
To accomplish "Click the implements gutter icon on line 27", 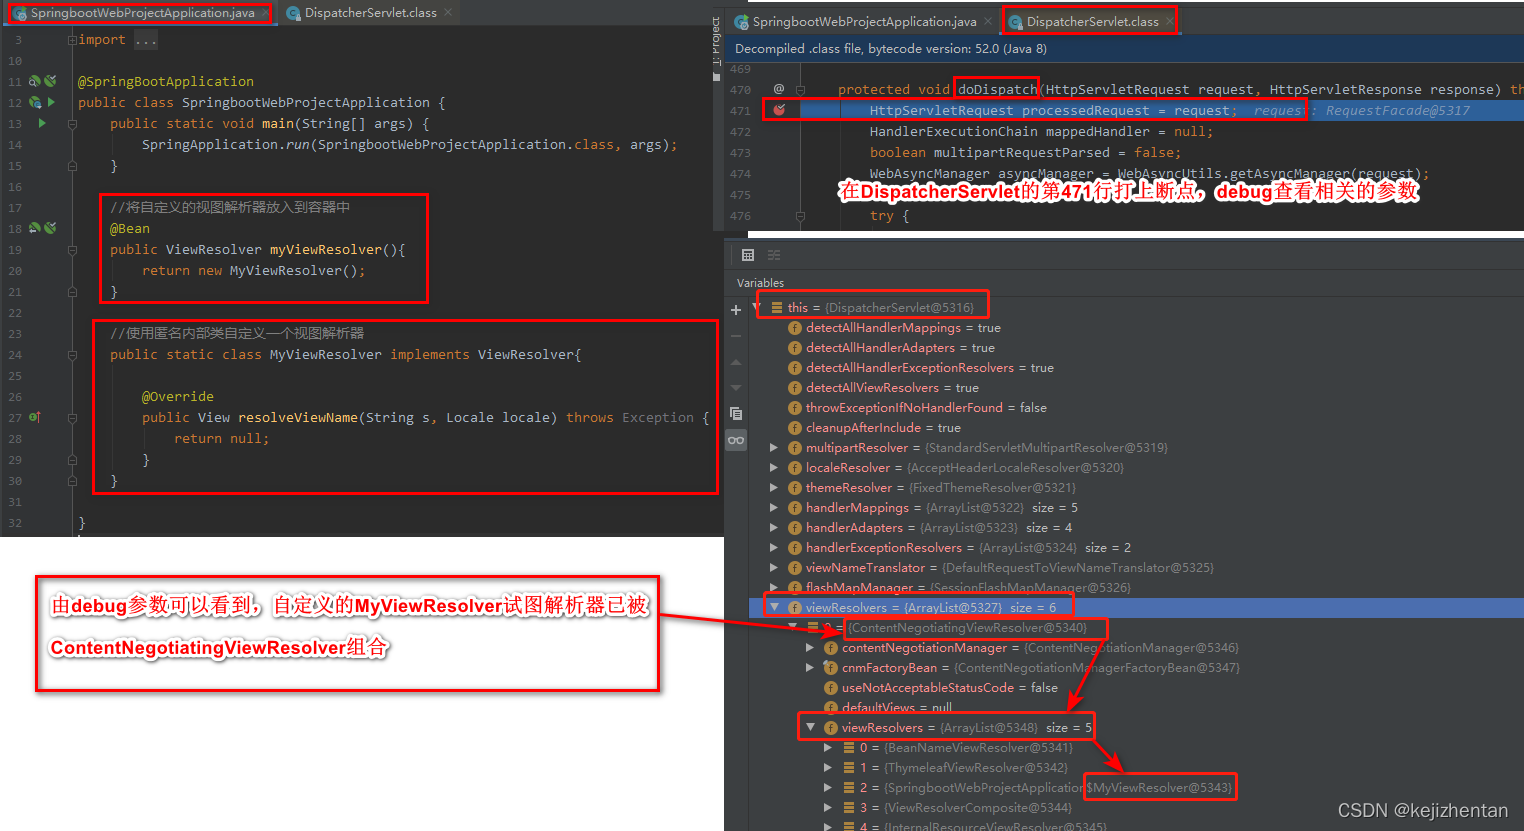I will [35, 417].
